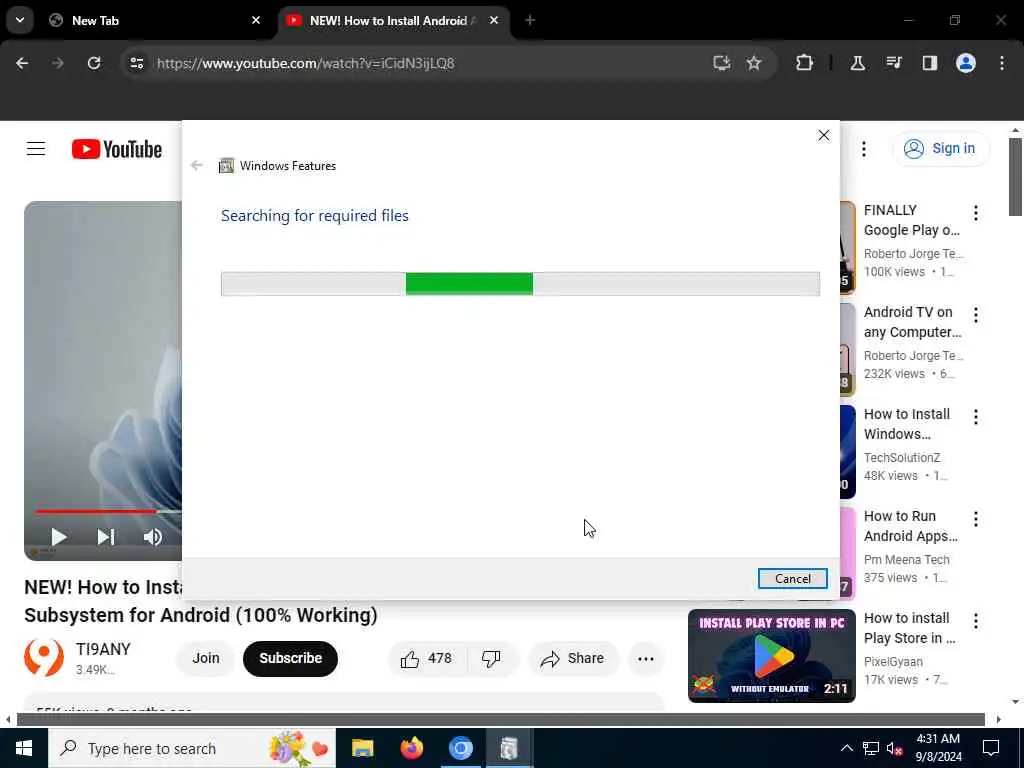
Task: Open the Windows Start menu
Action: 24,748
